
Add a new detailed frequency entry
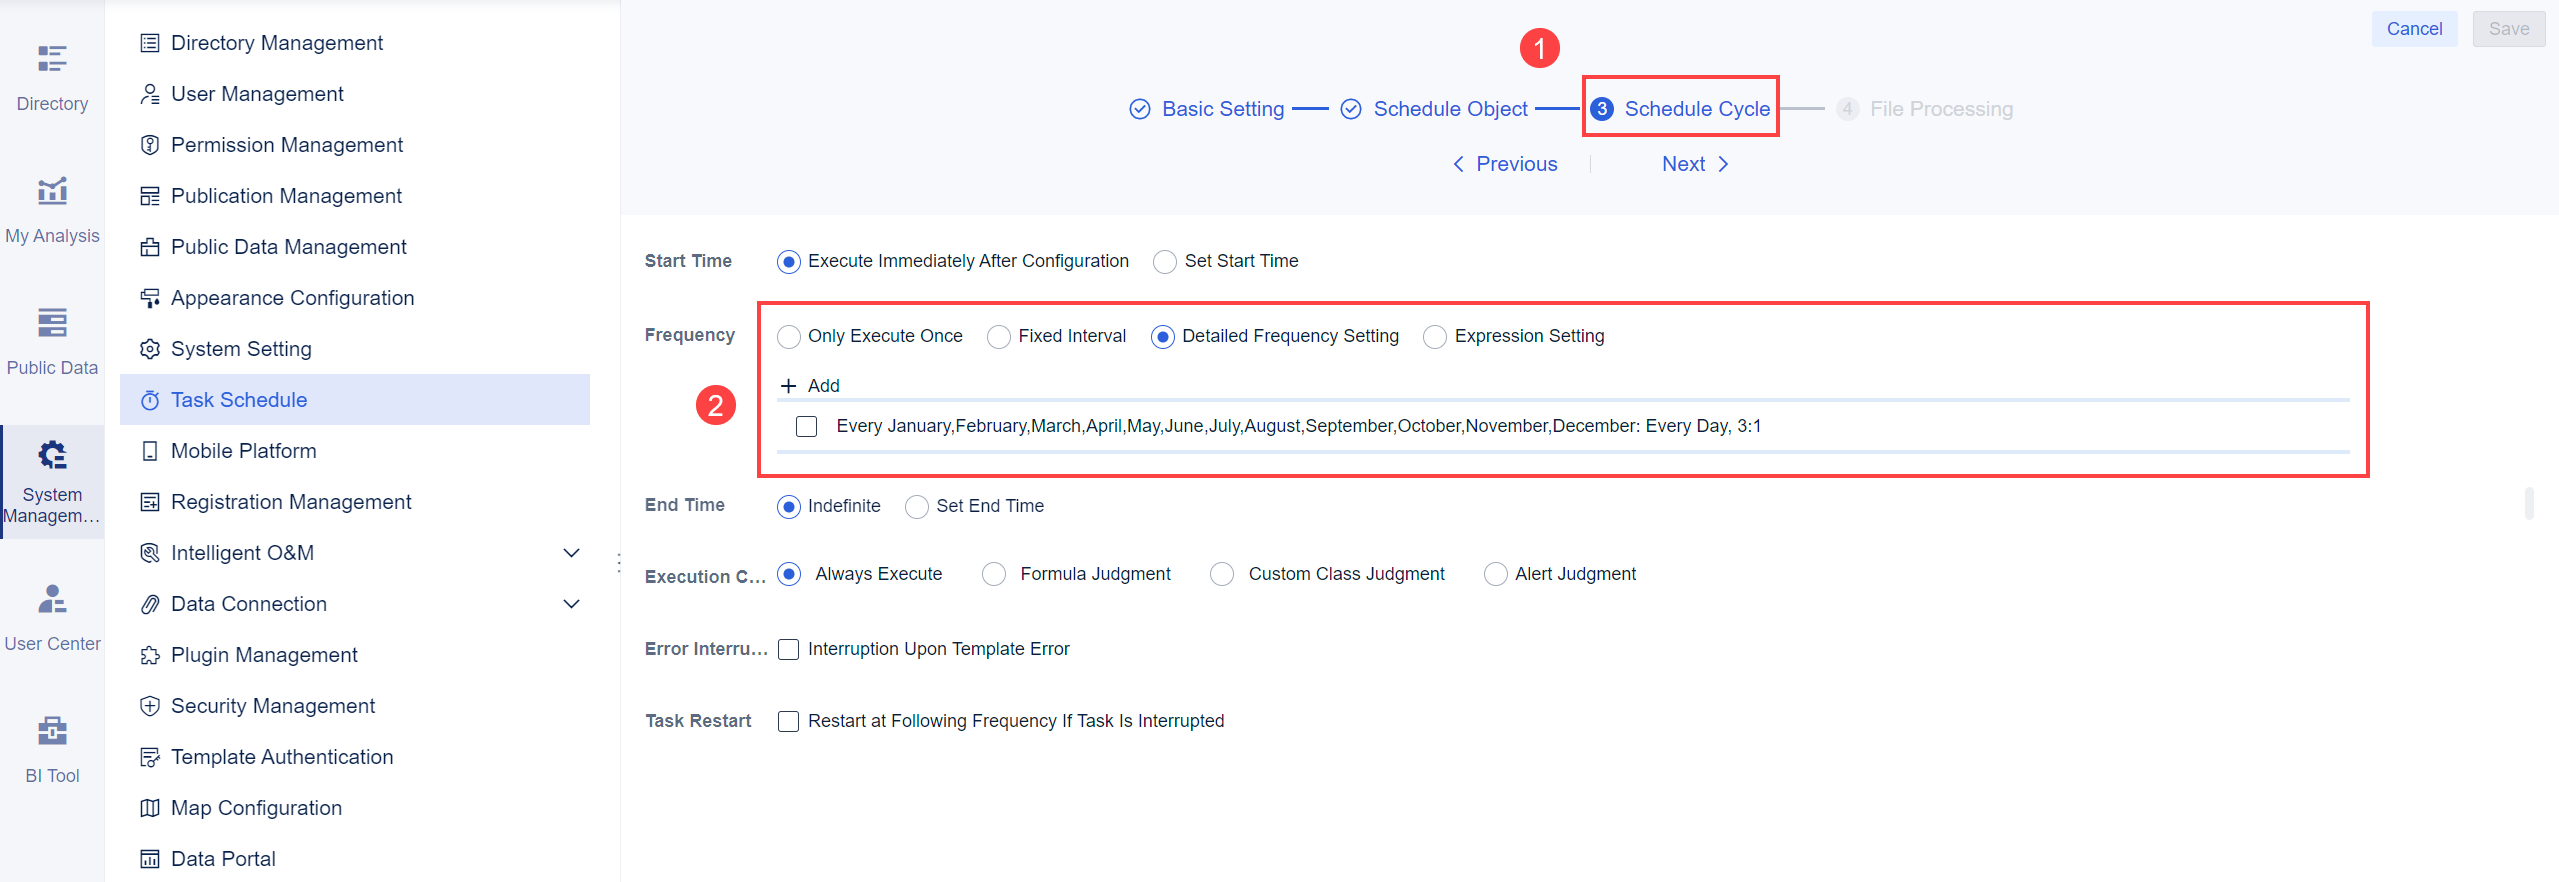(x=810, y=386)
